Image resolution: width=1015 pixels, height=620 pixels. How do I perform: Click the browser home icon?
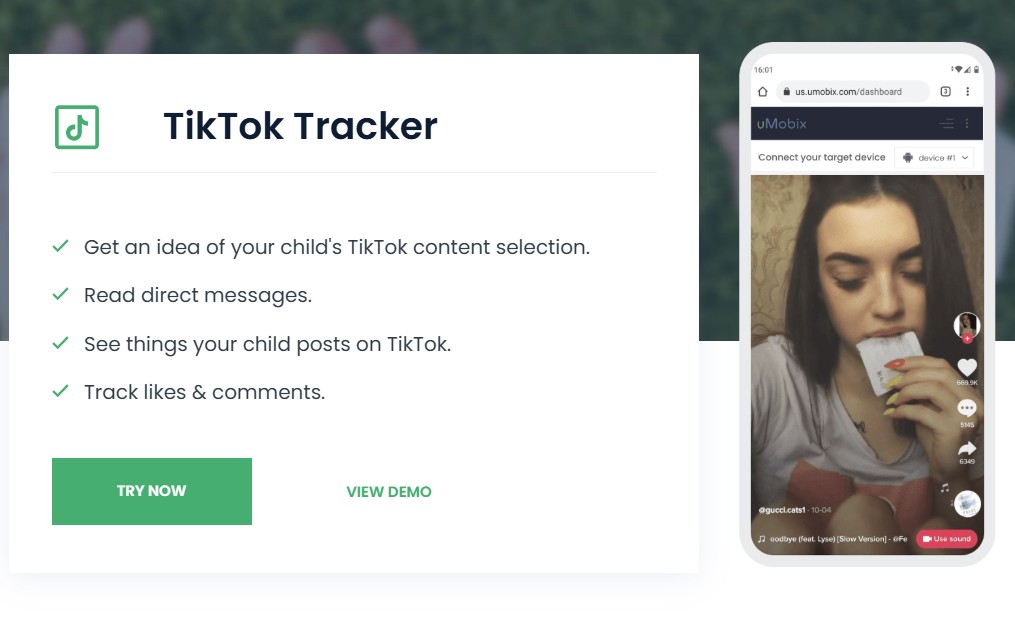763,91
